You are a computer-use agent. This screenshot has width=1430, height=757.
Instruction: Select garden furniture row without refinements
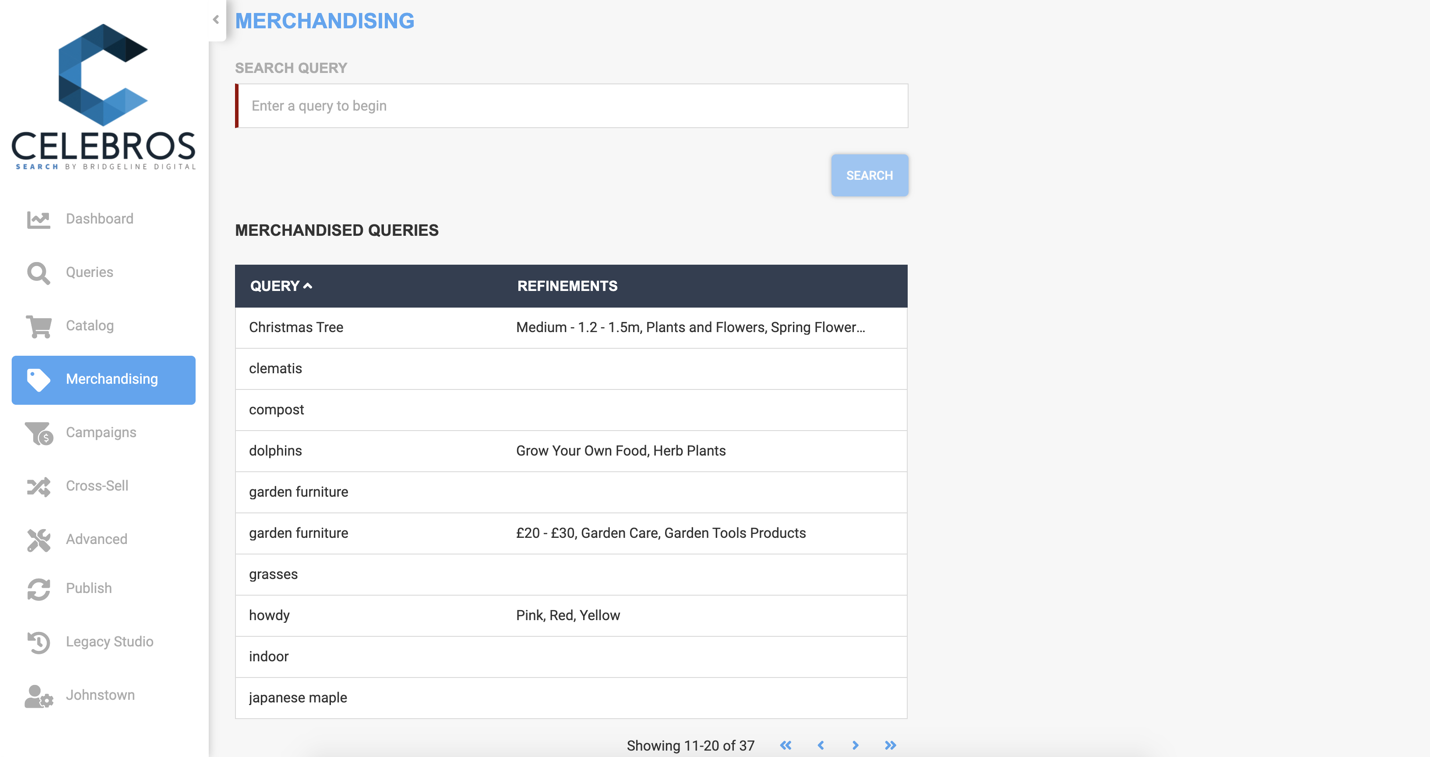(571, 492)
